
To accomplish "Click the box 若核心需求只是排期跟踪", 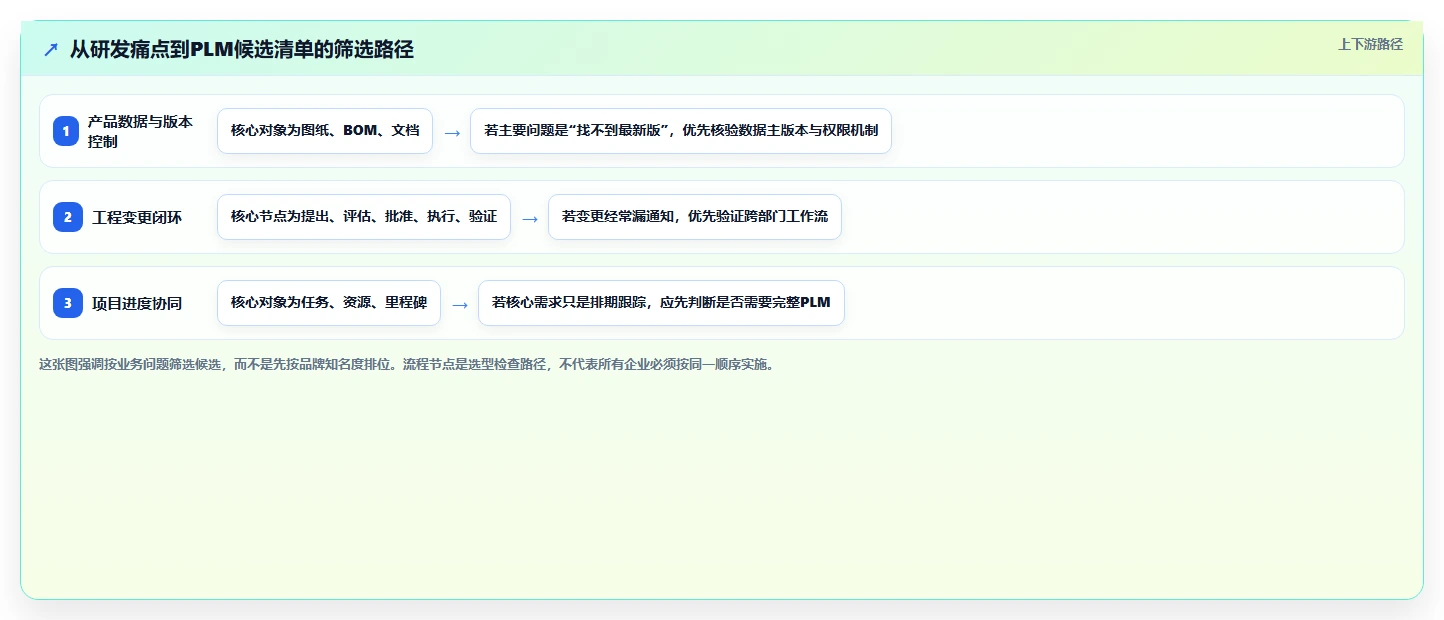I will click(x=662, y=303).
